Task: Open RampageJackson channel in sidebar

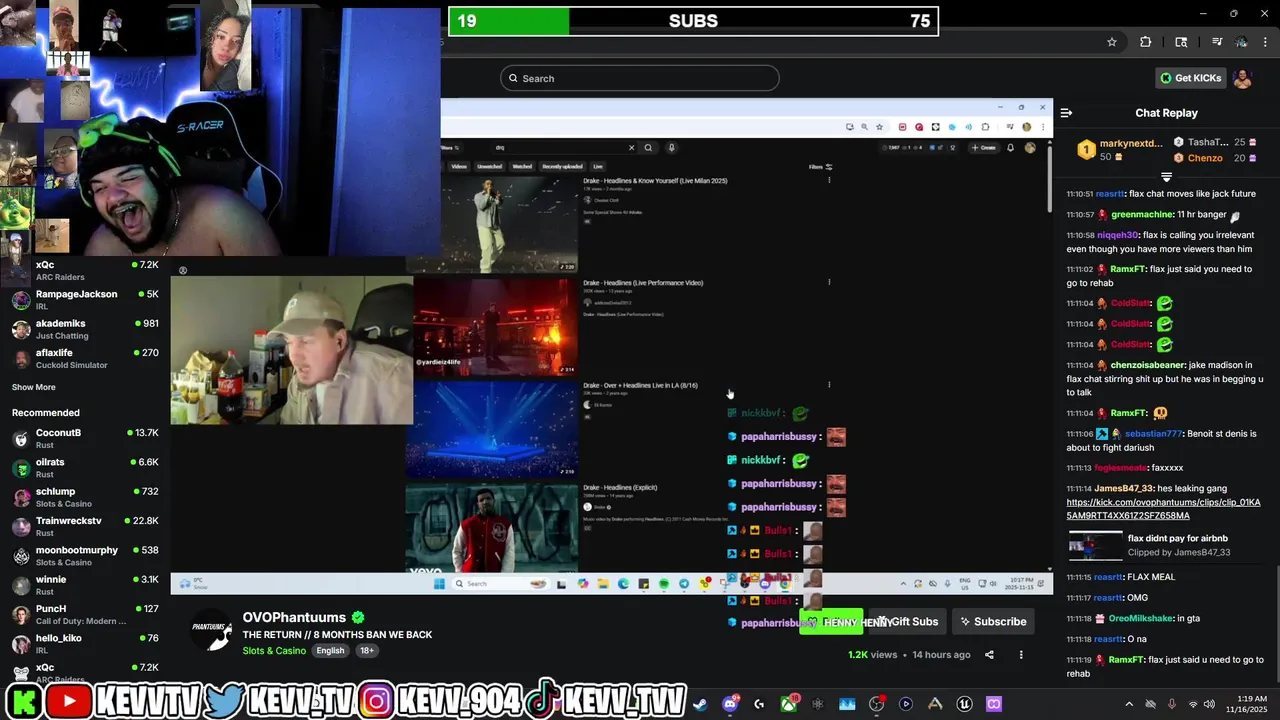Action: pyautogui.click(x=85, y=300)
